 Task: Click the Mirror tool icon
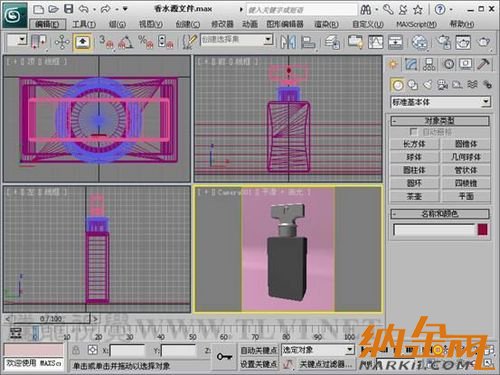tap(288, 42)
